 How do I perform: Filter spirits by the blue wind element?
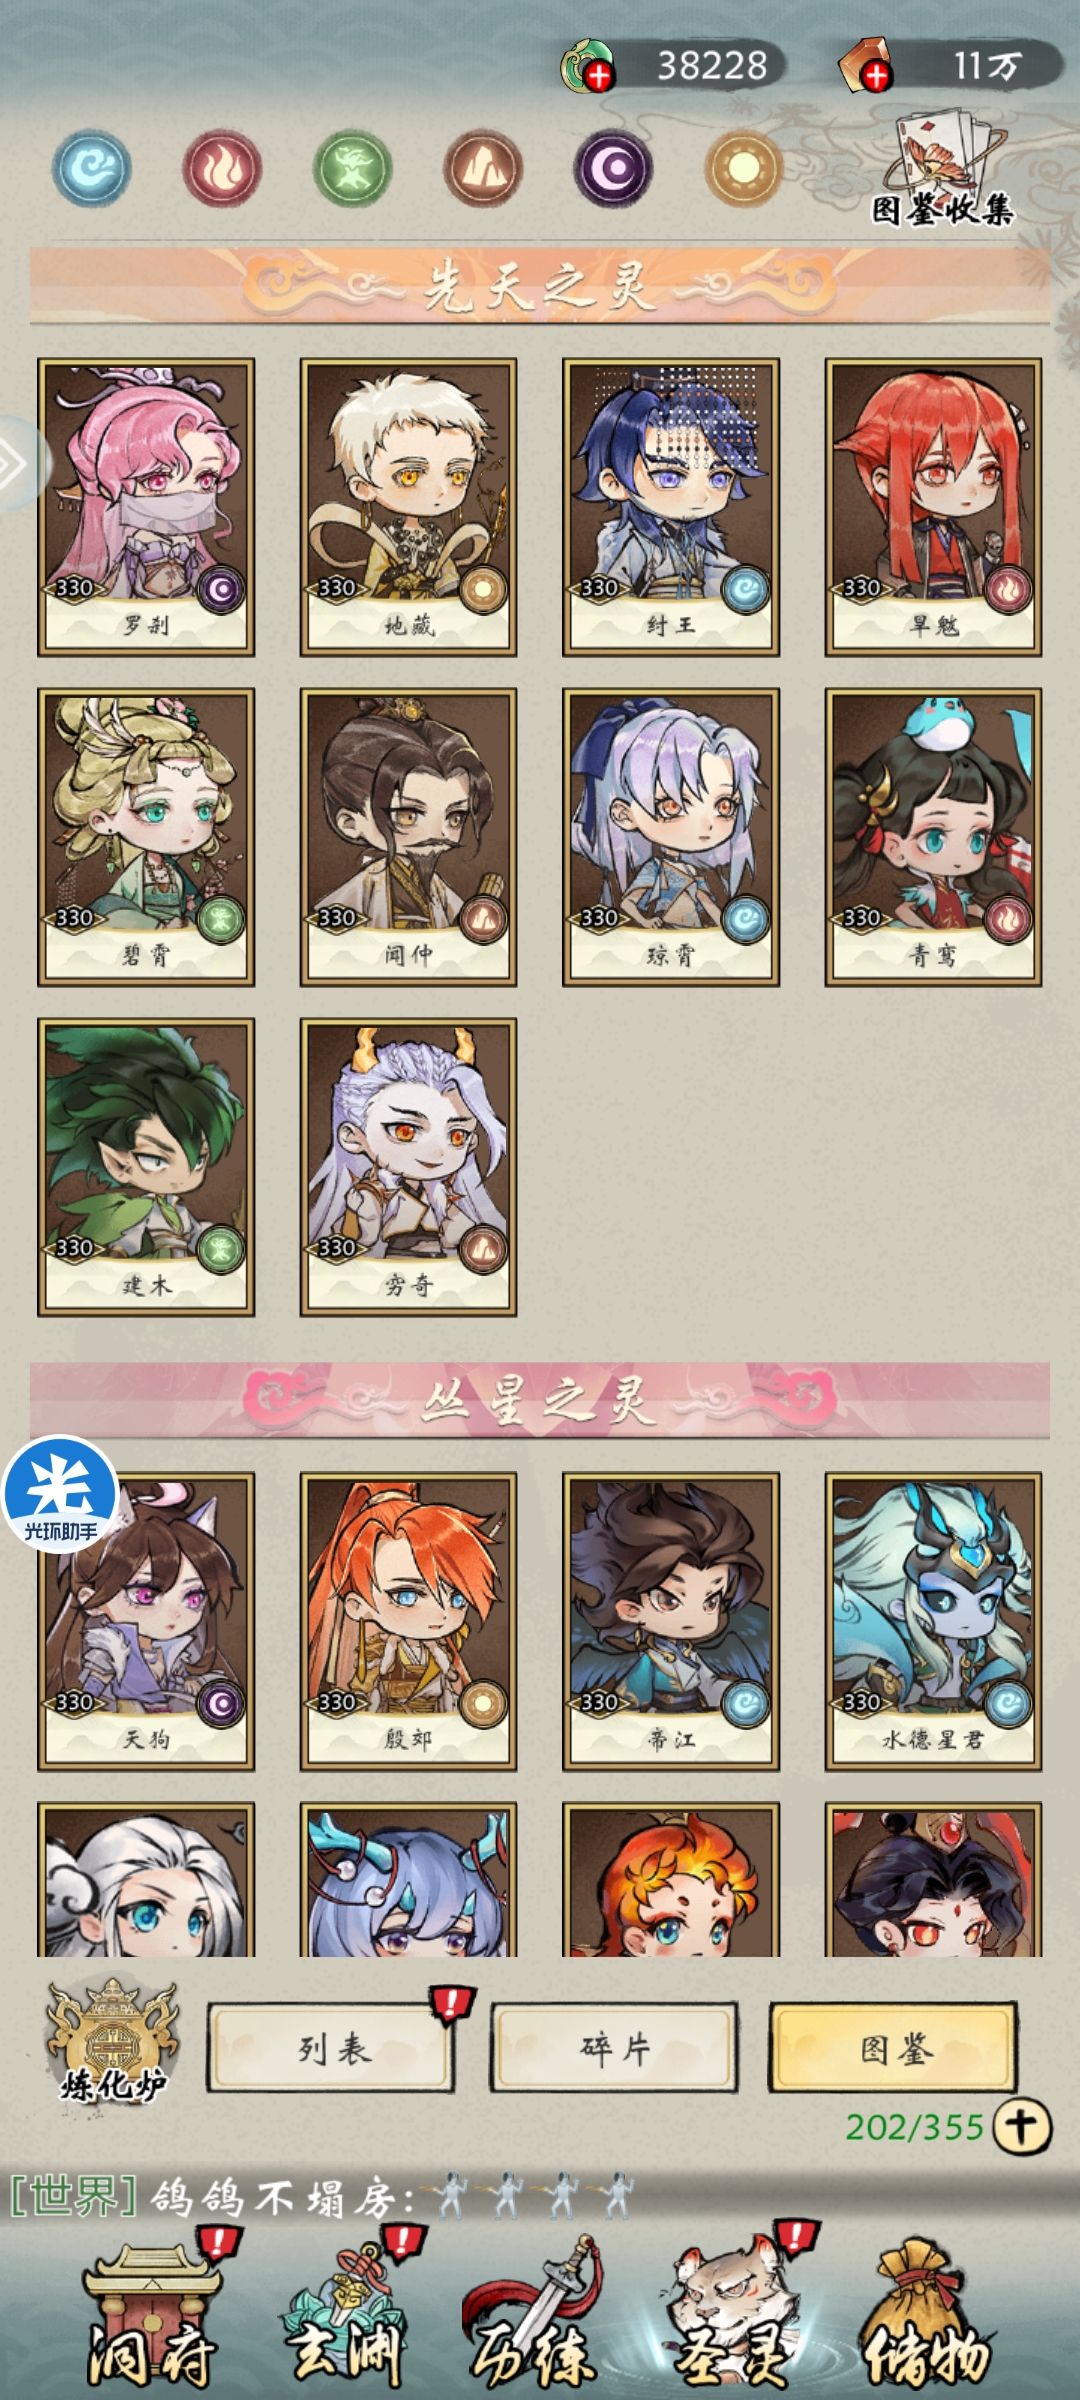click(92, 168)
